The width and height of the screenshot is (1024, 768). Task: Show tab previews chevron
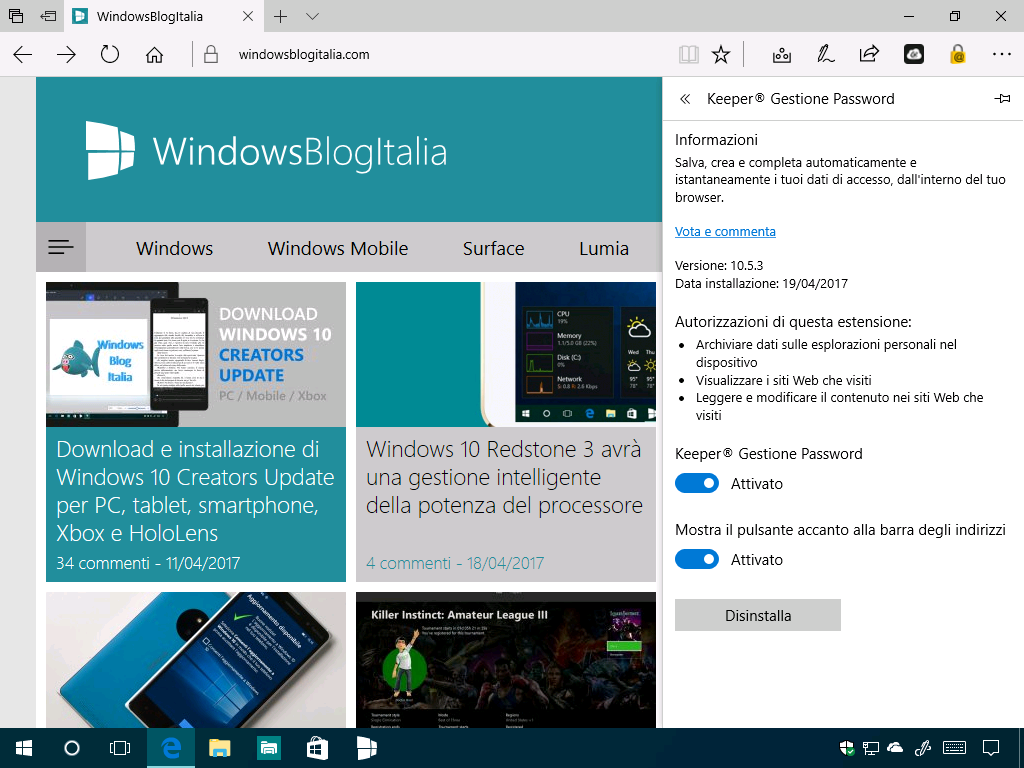pyautogui.click(x=312, y=16)
